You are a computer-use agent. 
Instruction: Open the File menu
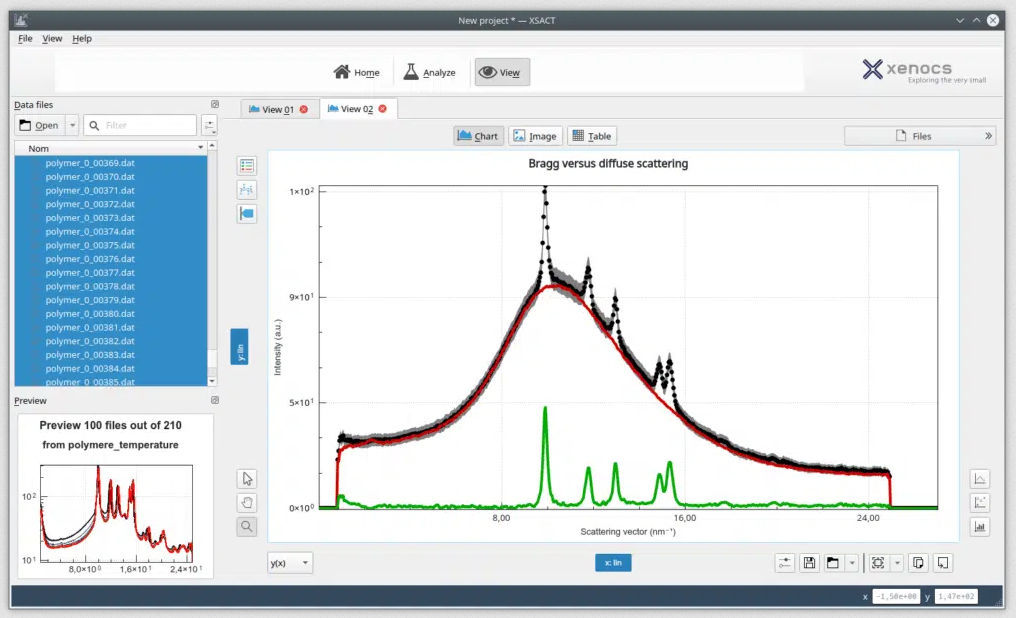(23, 38)
